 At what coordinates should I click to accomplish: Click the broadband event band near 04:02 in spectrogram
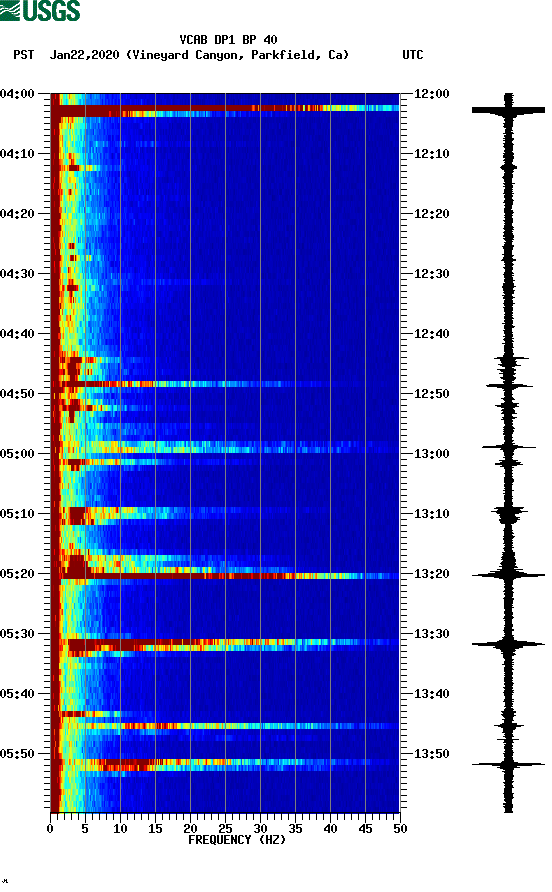tap(225, 108)
